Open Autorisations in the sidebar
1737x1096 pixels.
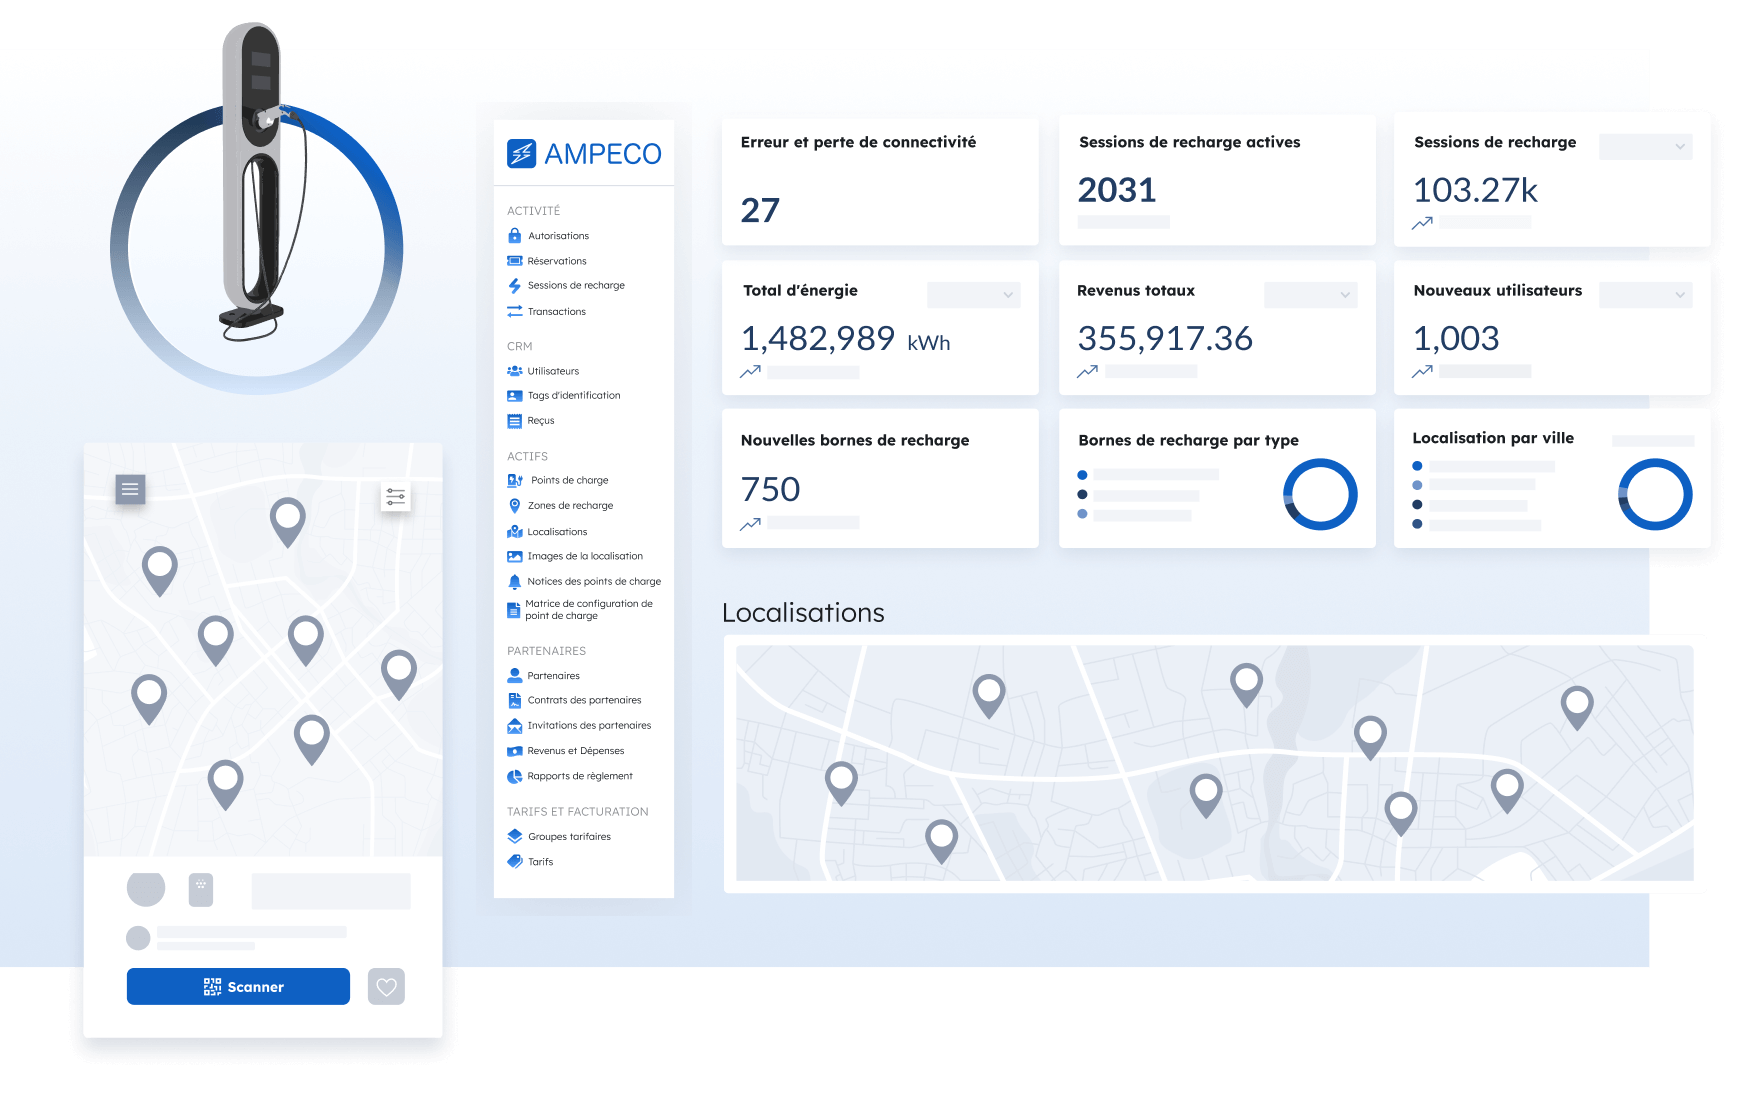pos(558,236)
